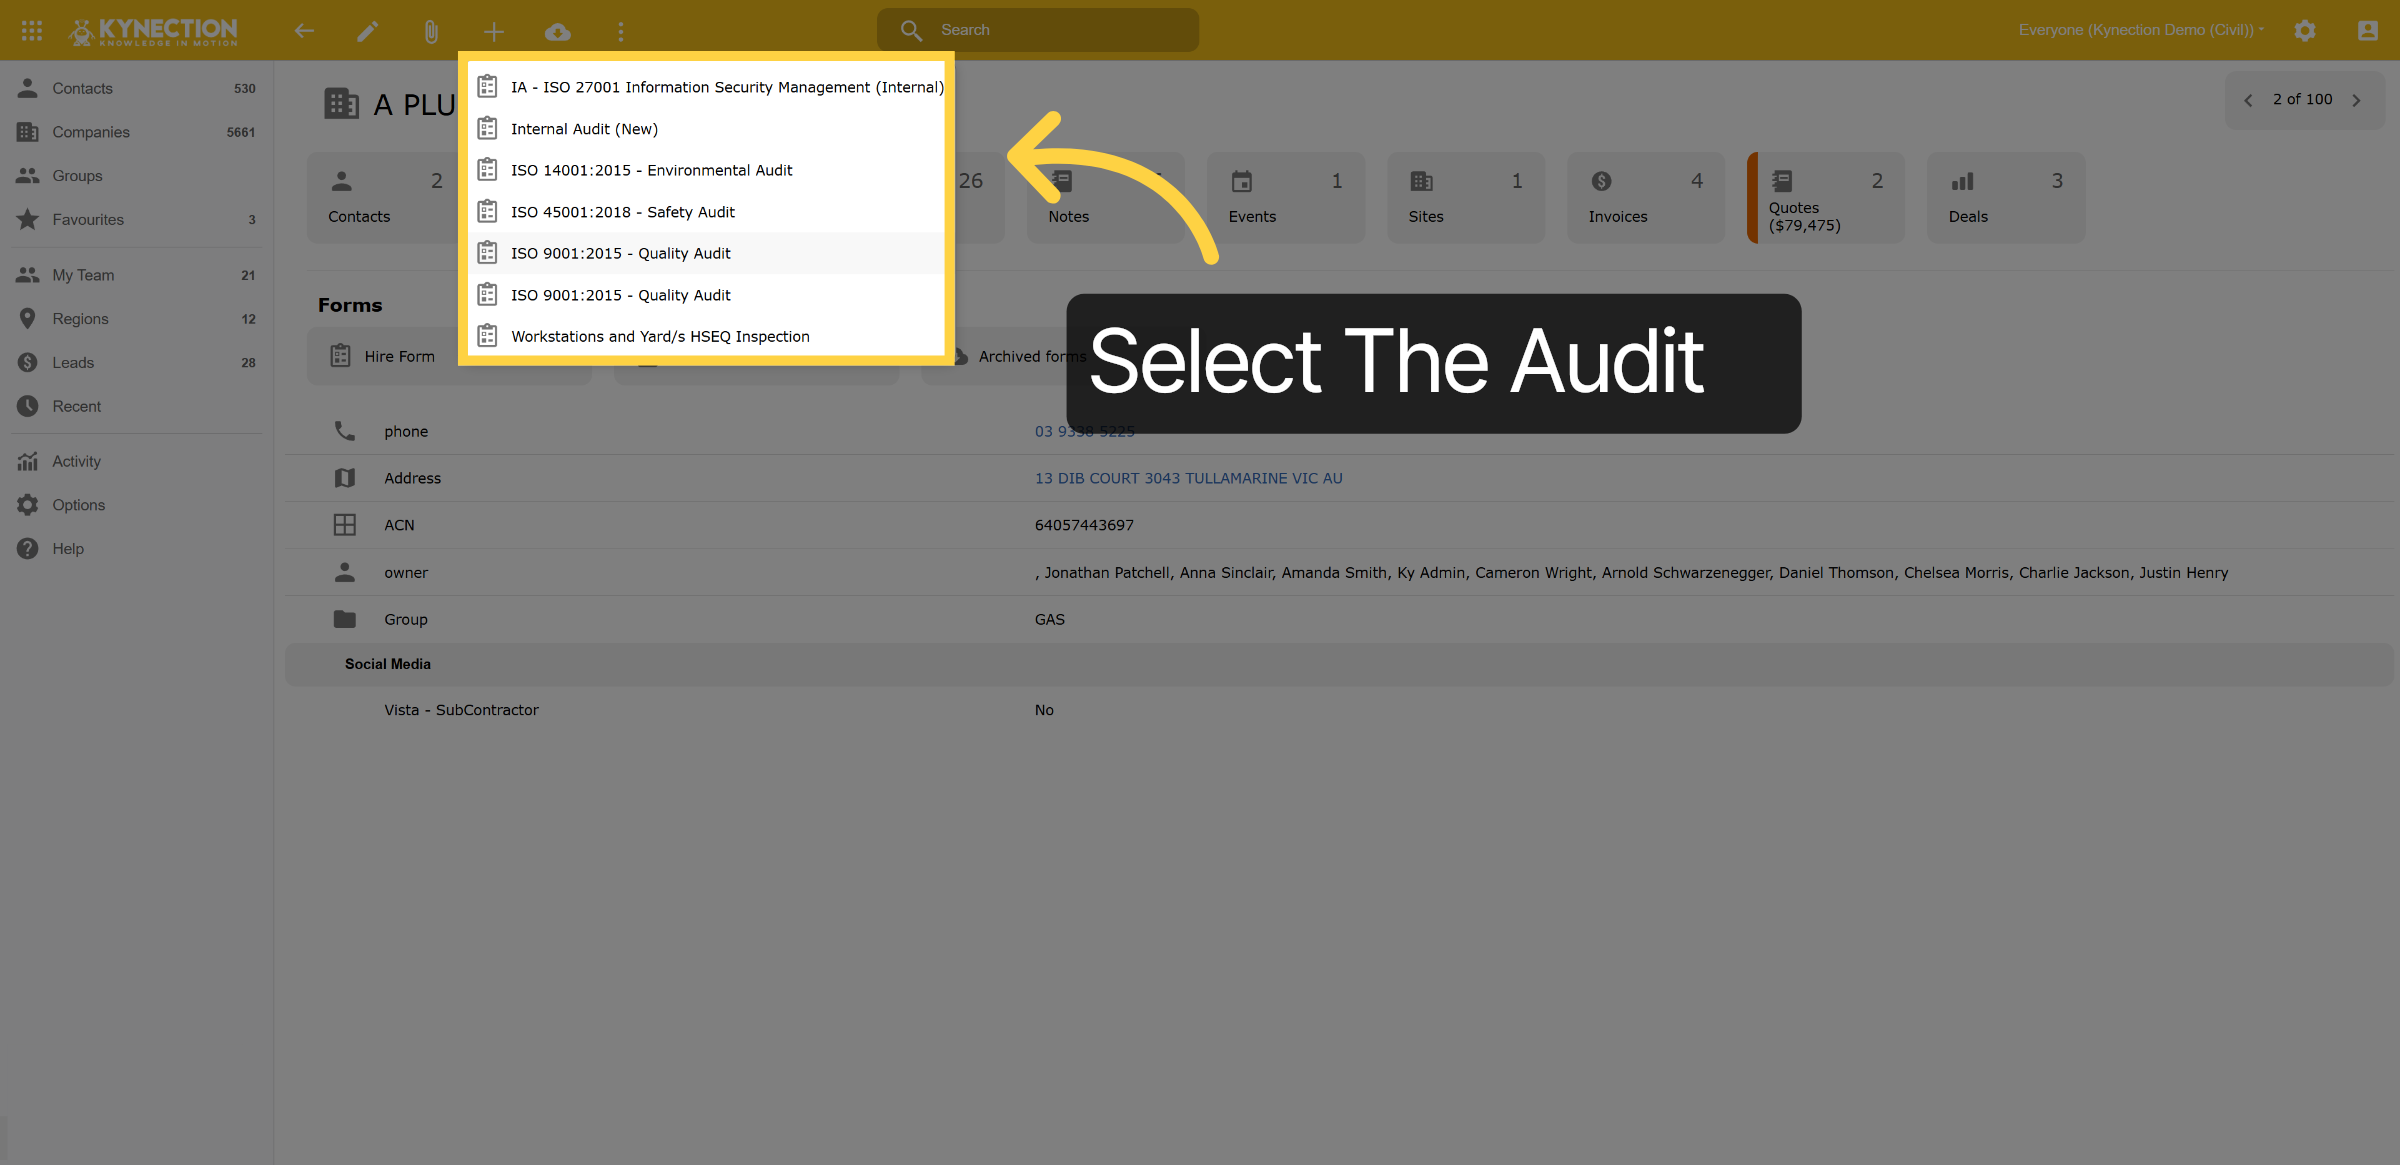Click the cloud download icon
The width and height of the screenshot is (2400, 1165).
(x=558, y=31)
